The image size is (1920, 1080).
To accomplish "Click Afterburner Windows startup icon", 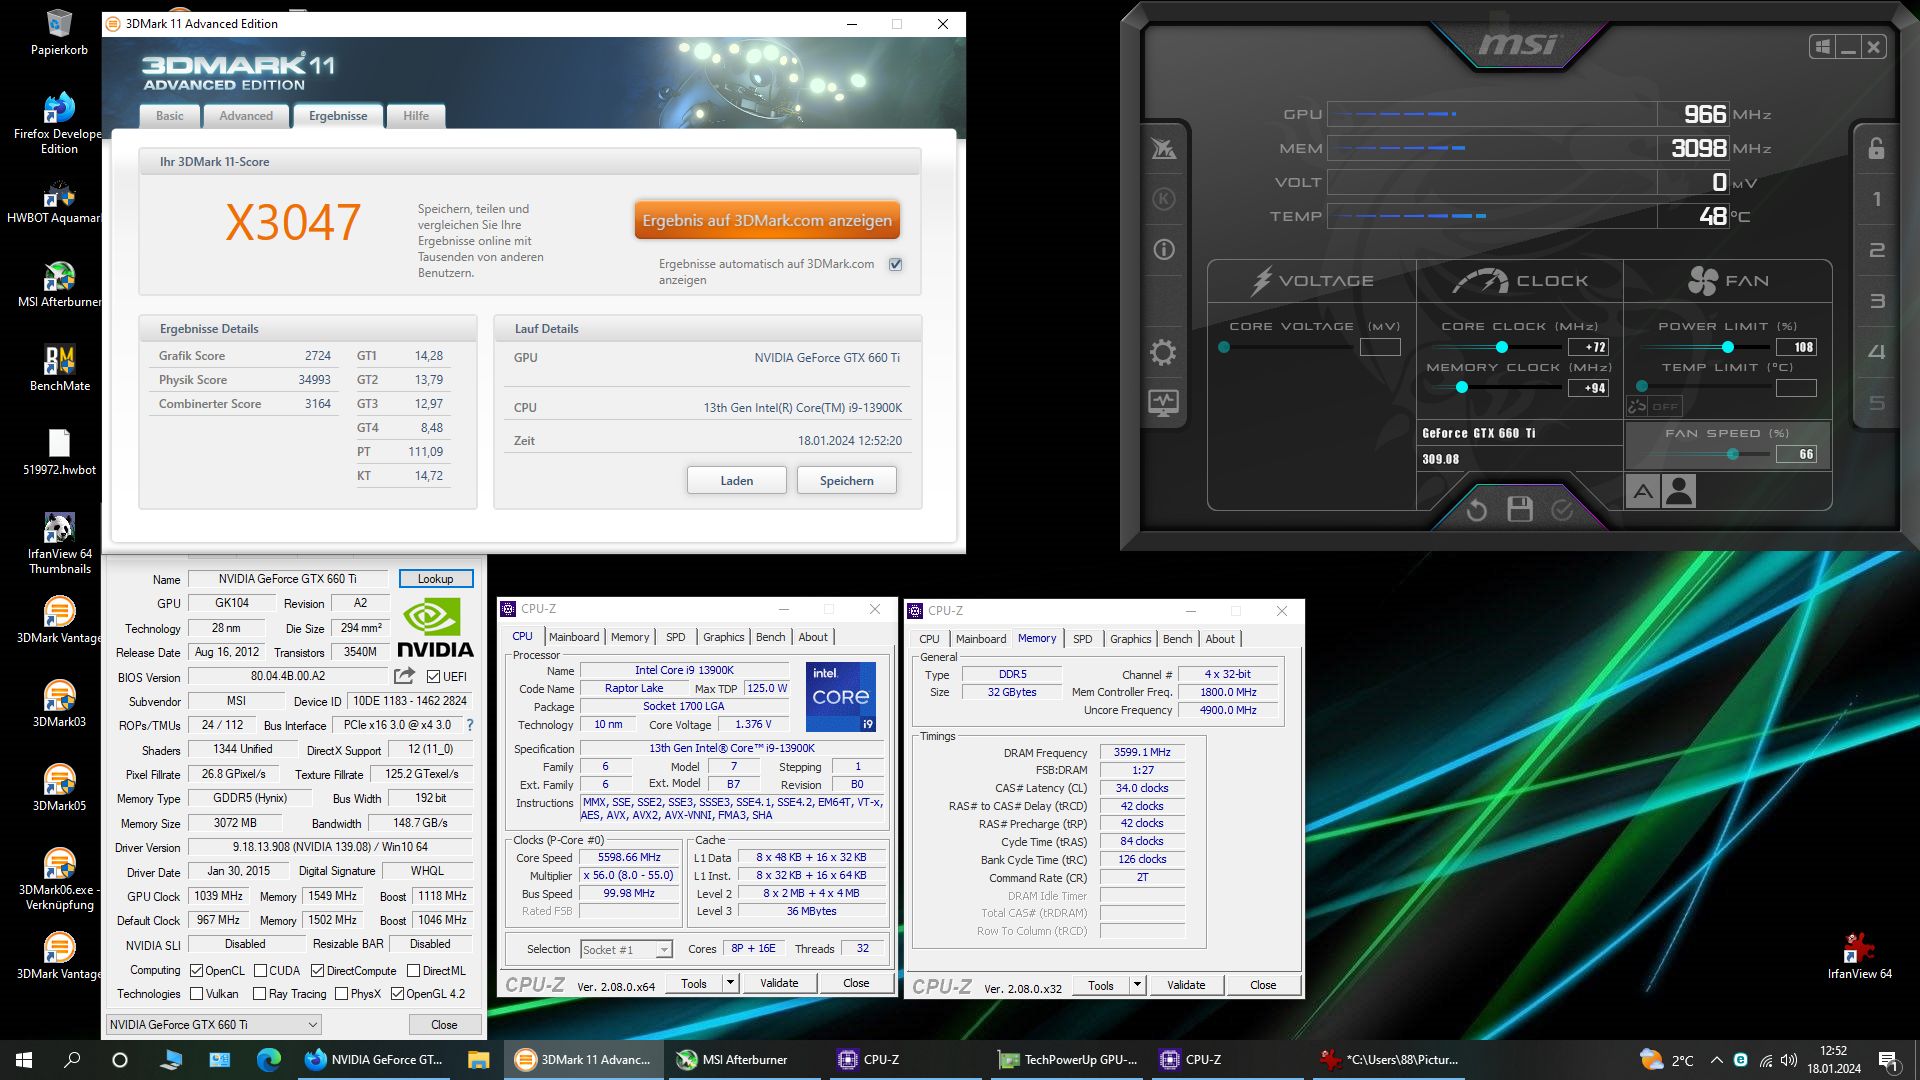I will pos(1822,47).
